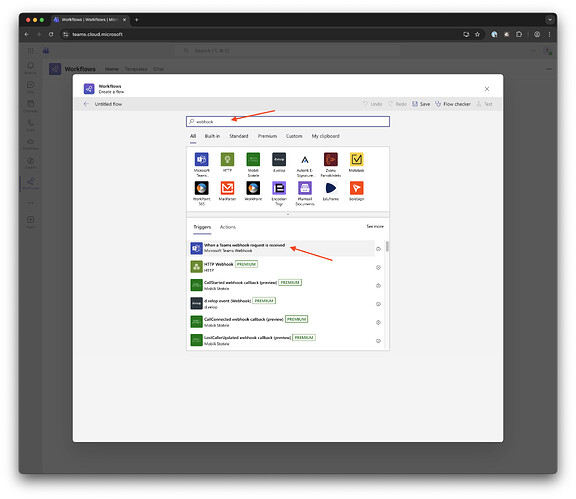Viewport: 576px width, 499px height.
Task: Run the Flow checker
Action: (x=453, y=104)
